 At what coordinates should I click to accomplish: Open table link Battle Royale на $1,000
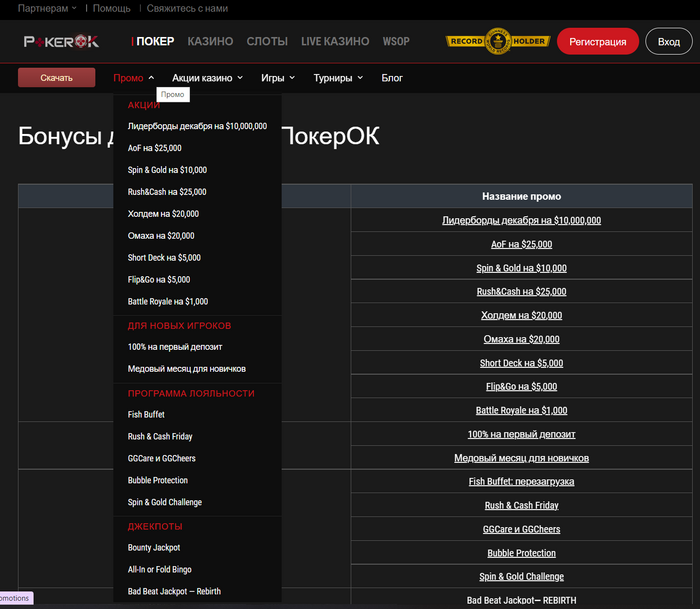(521, 410)
